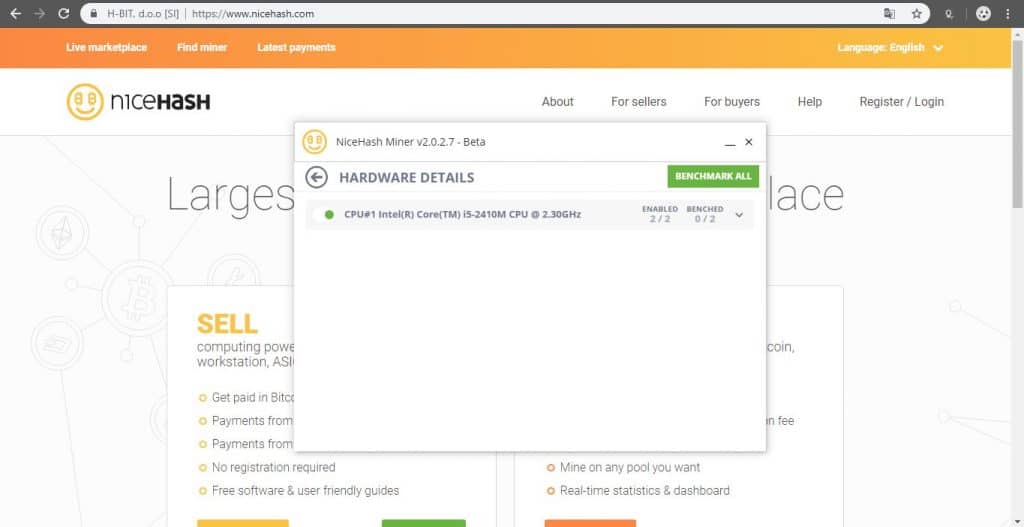Click the browser back arrow
This screenshot has width=1024, height=527.
[16, 14]
